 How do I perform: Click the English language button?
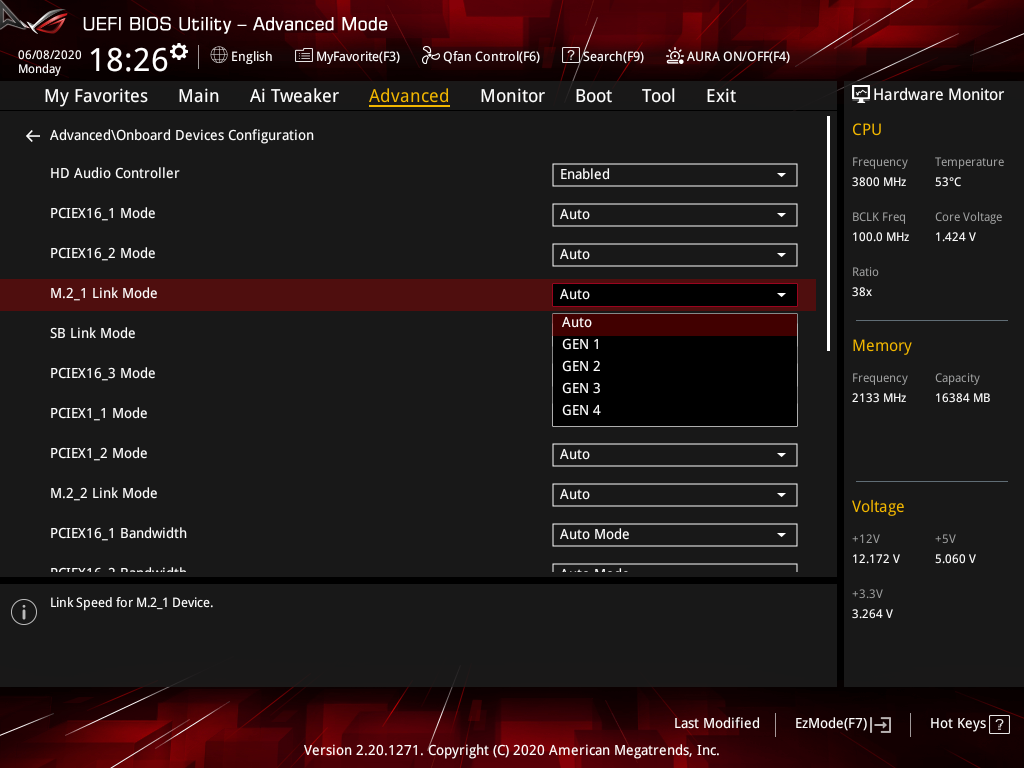[242, 56]
